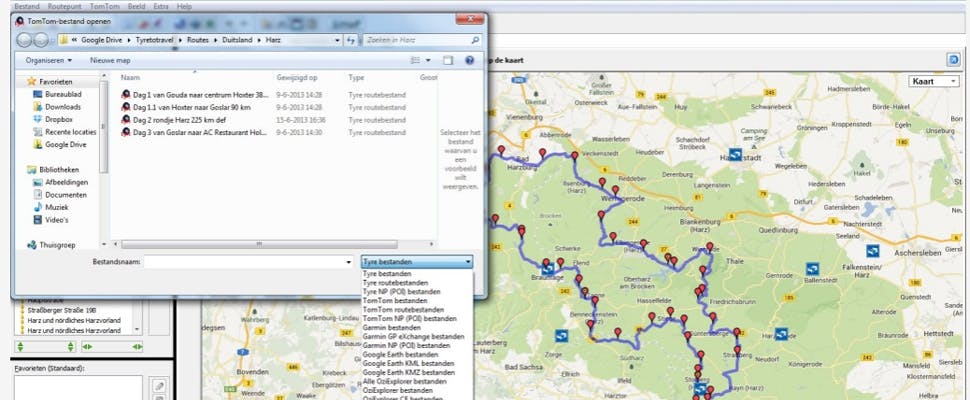This screenshot has width=970, height=400.
Task: Click the Tyretotravel breadcrumb segment
Action: 156,40
